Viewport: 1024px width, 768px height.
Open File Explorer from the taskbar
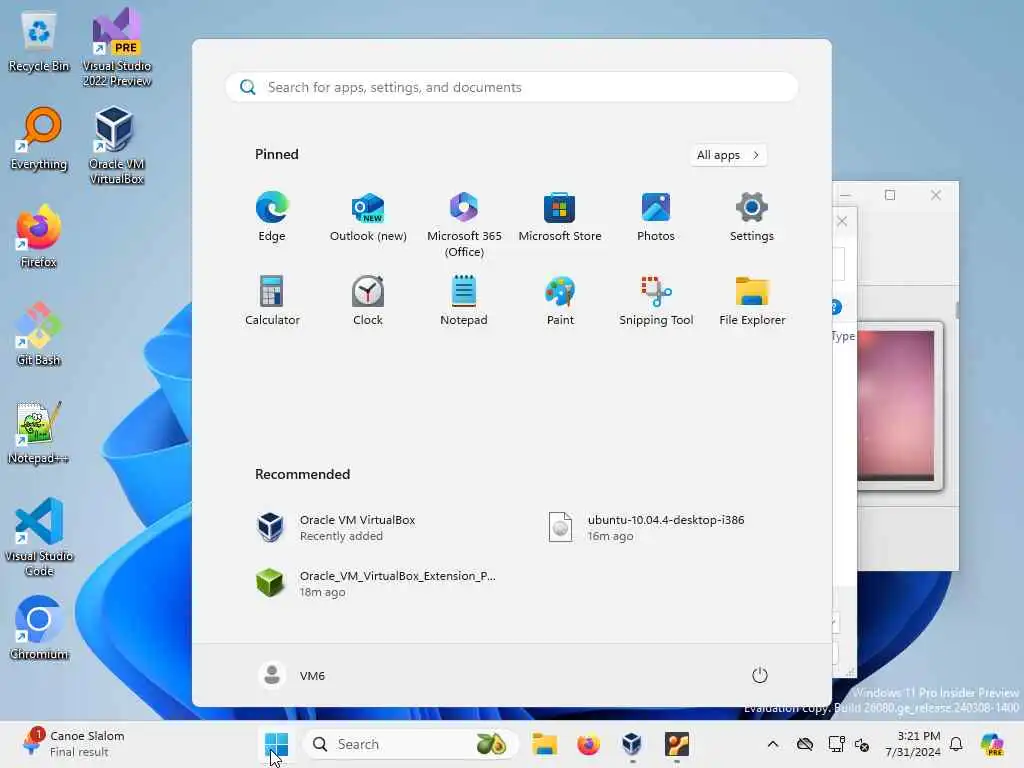[544, 744]
